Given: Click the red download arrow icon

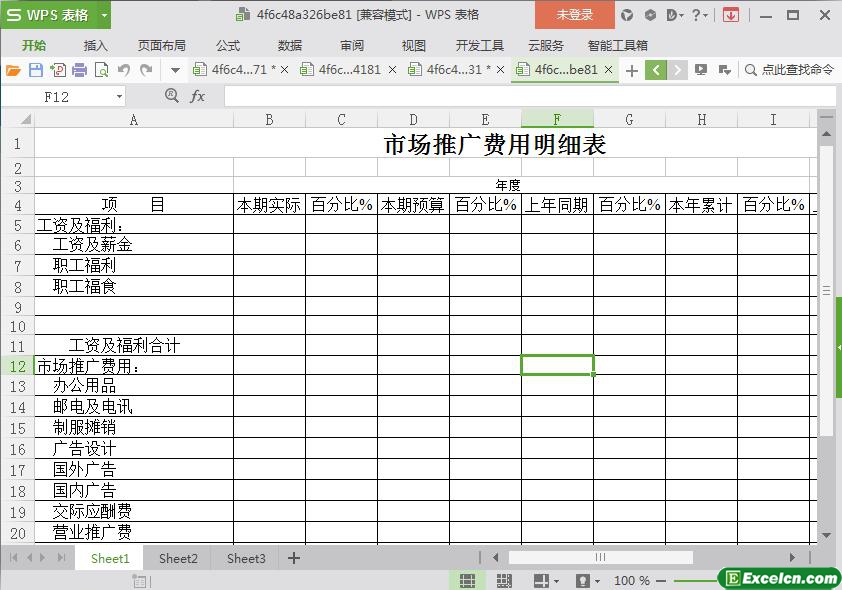Looking at the screenshot, I should tap(731, 15).
